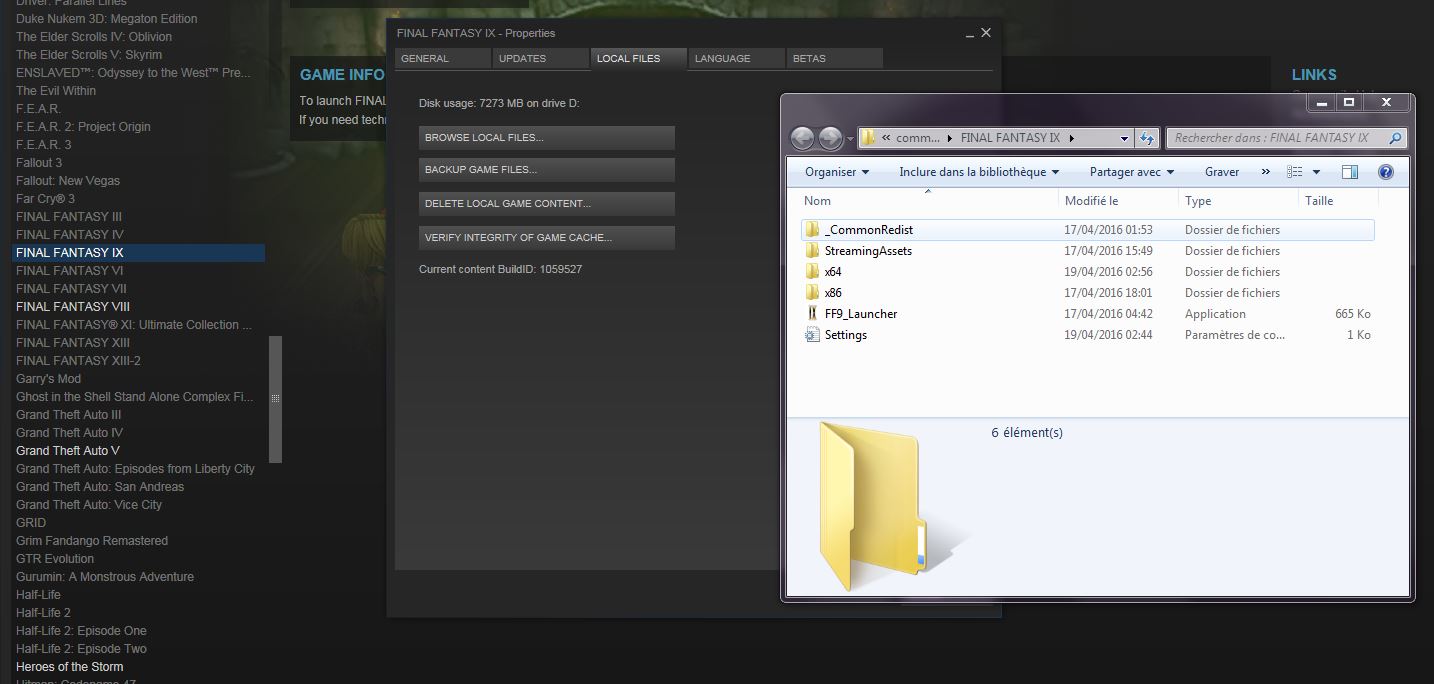Image resolution: width=1434 pixels, height=684 pixels.
Task: Select the x86 folder icon
Action: (812, 293)
